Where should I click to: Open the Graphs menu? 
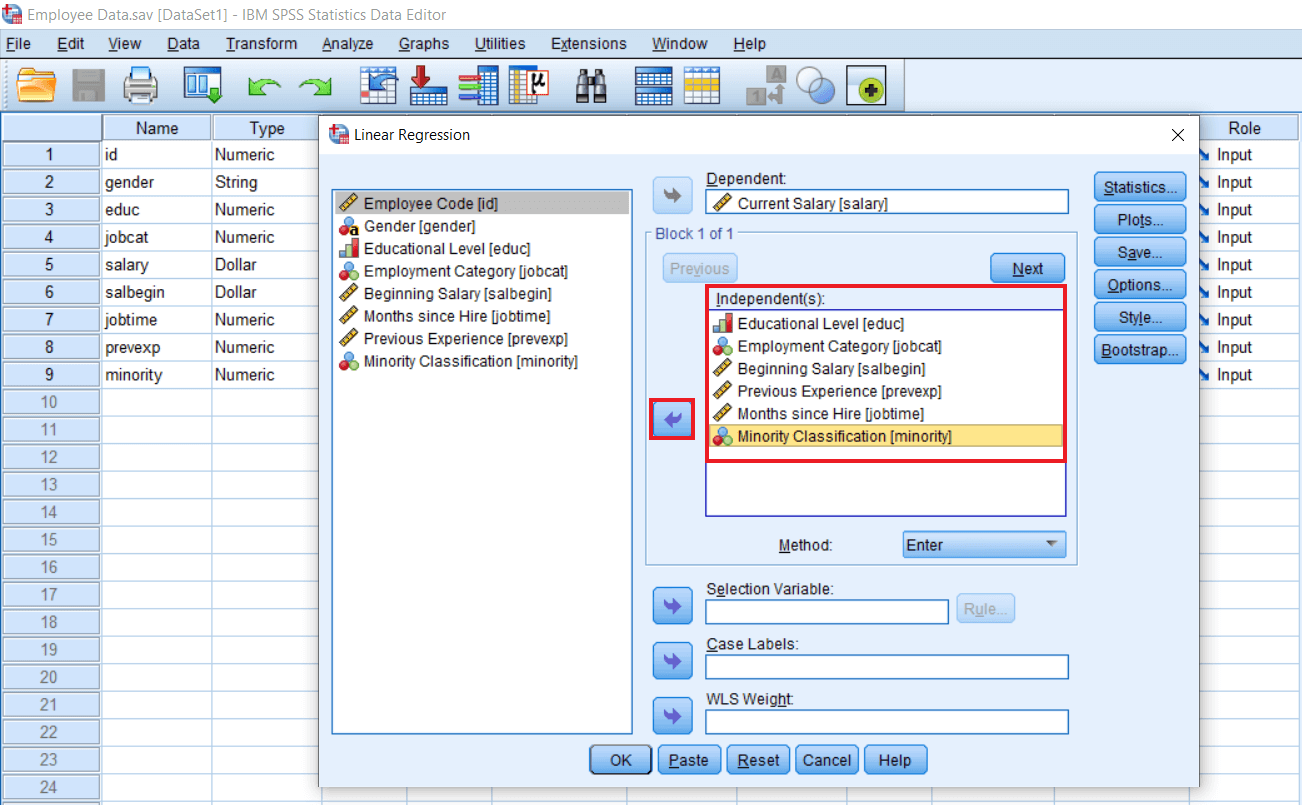pyautogui.click(x=424, y=44)
